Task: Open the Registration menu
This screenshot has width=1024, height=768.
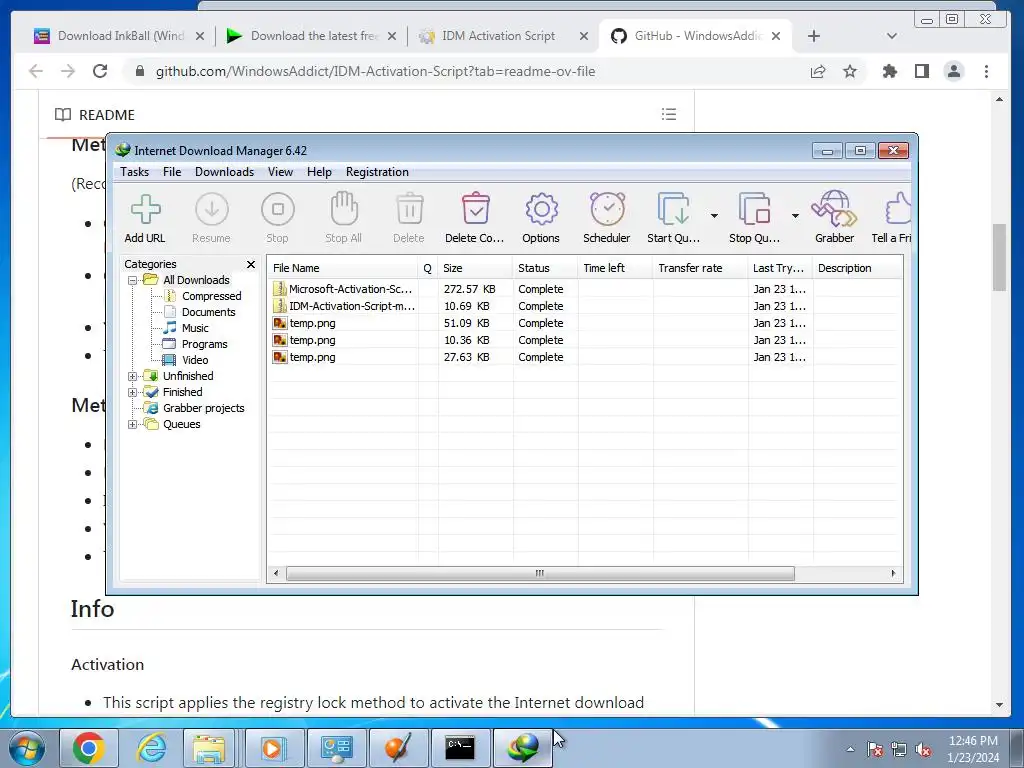Action: pos(377,172)
